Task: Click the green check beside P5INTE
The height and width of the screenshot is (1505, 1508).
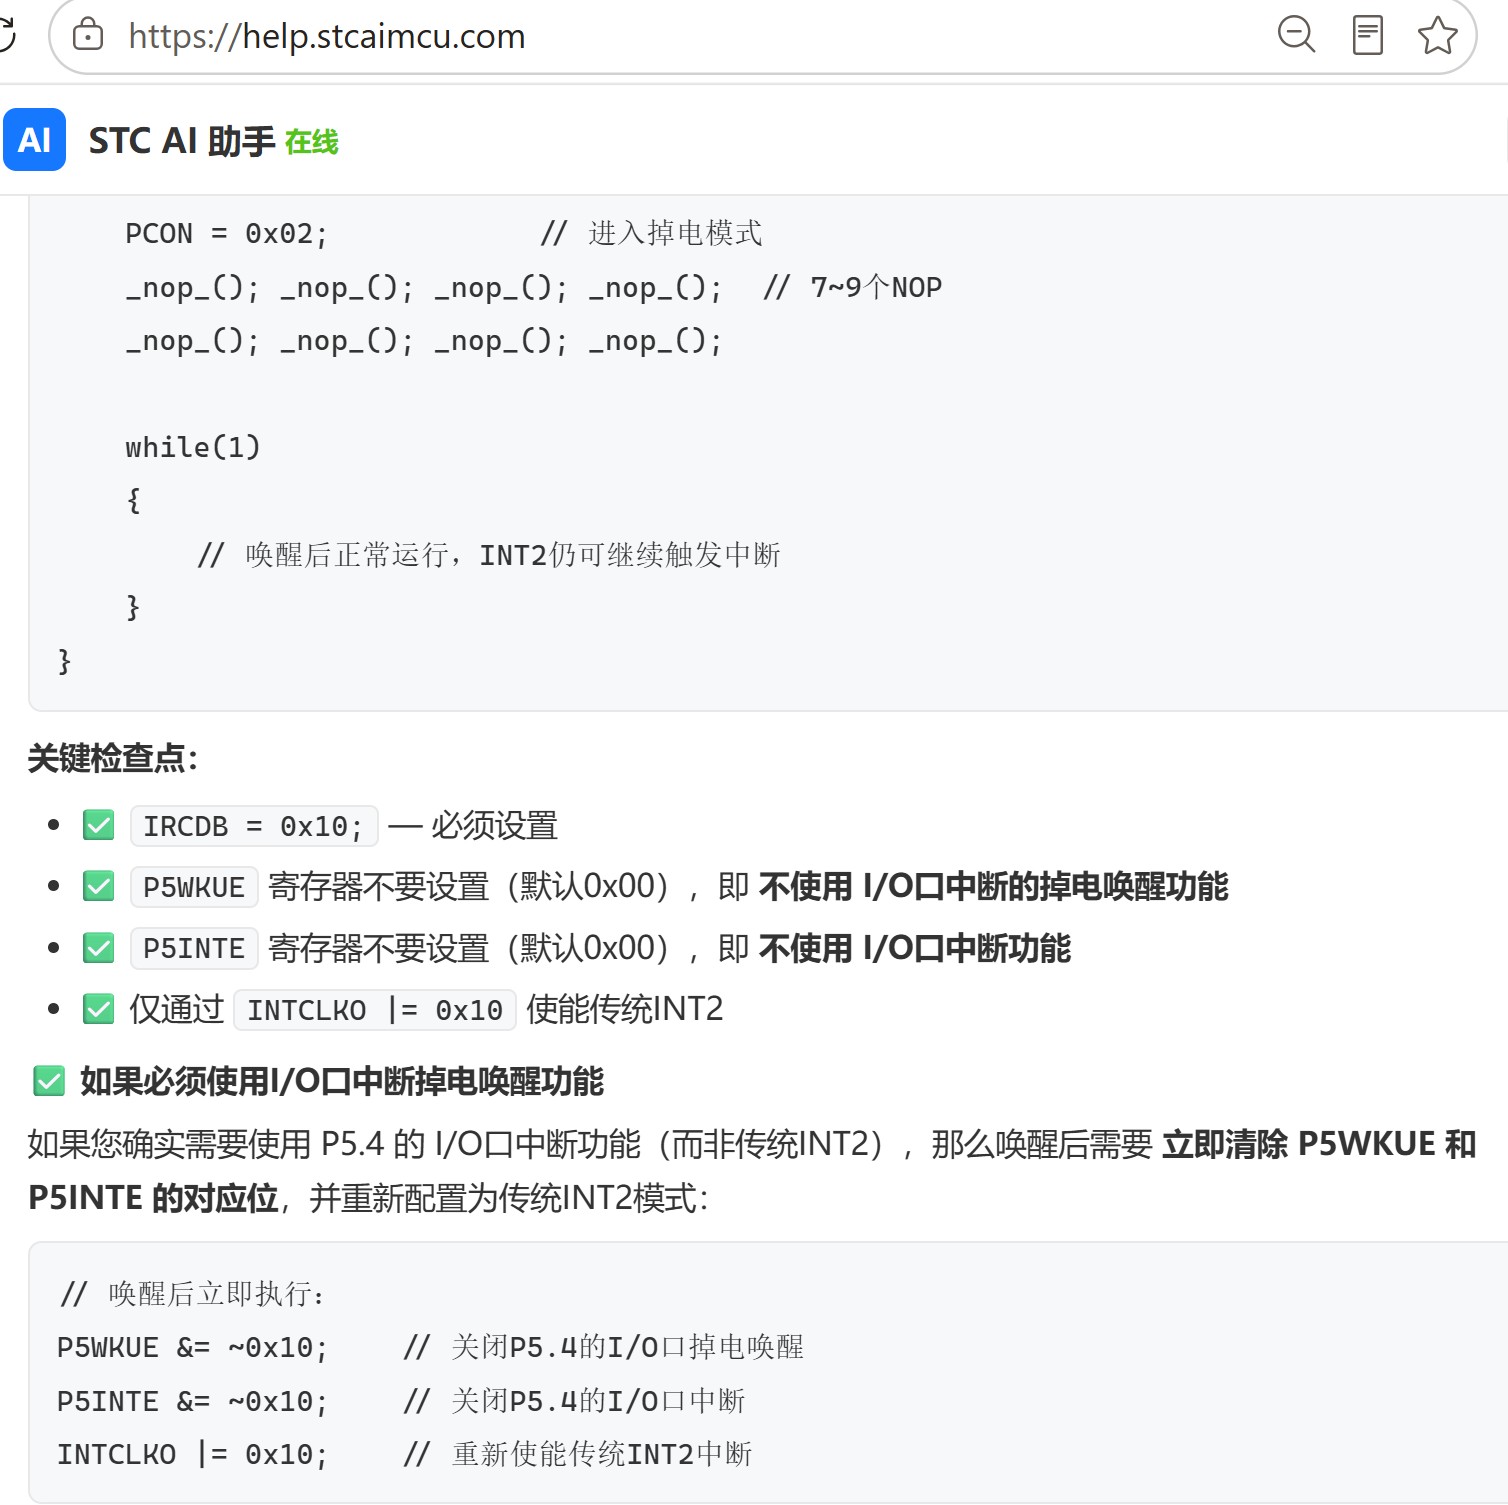Action: click(x=99, y=948)
